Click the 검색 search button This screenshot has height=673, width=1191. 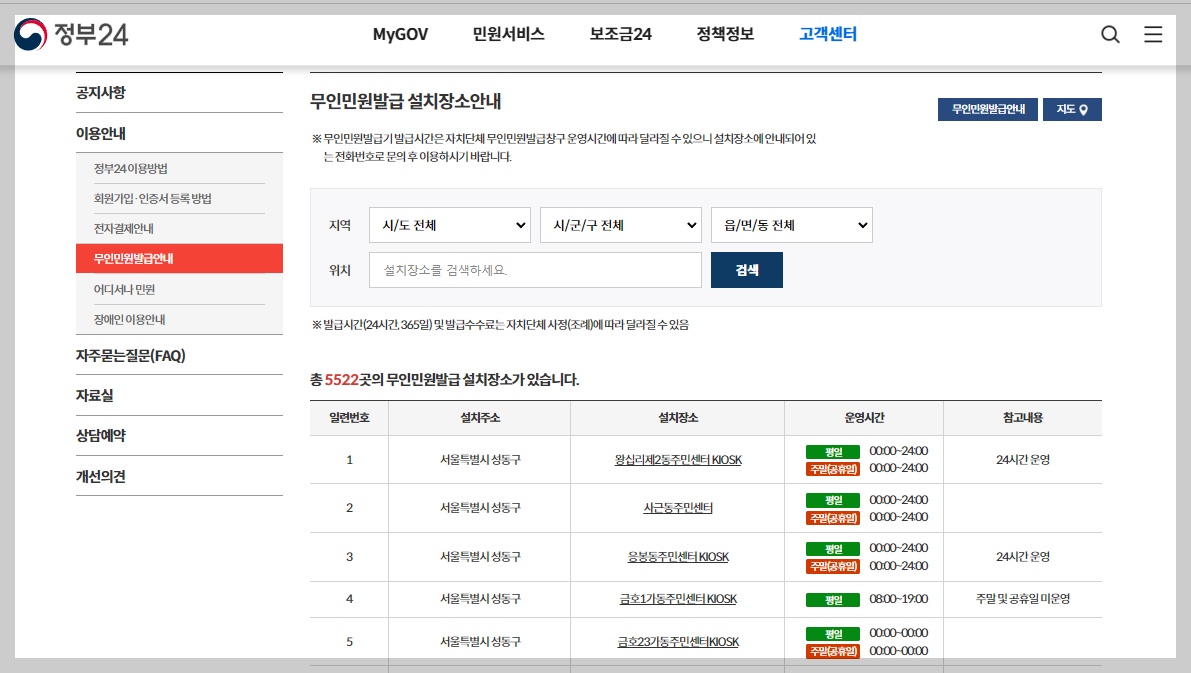[x=746, y=269]
